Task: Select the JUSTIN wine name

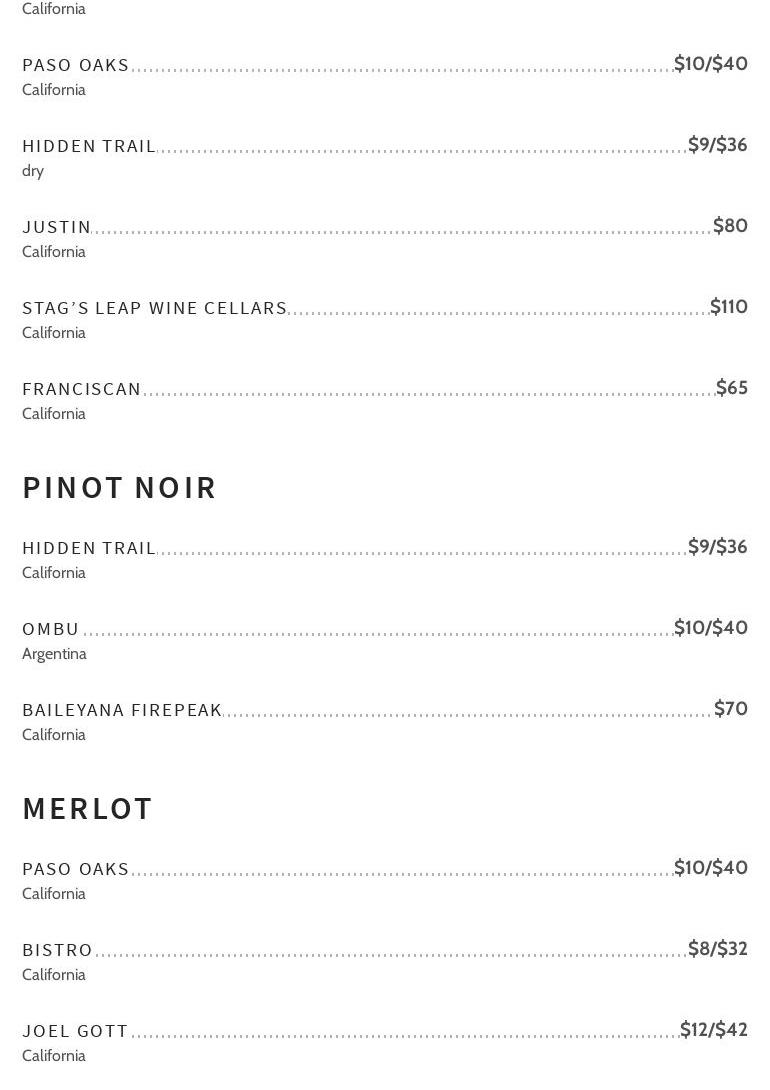Action: pyautogui.click(x=57, y=228)
